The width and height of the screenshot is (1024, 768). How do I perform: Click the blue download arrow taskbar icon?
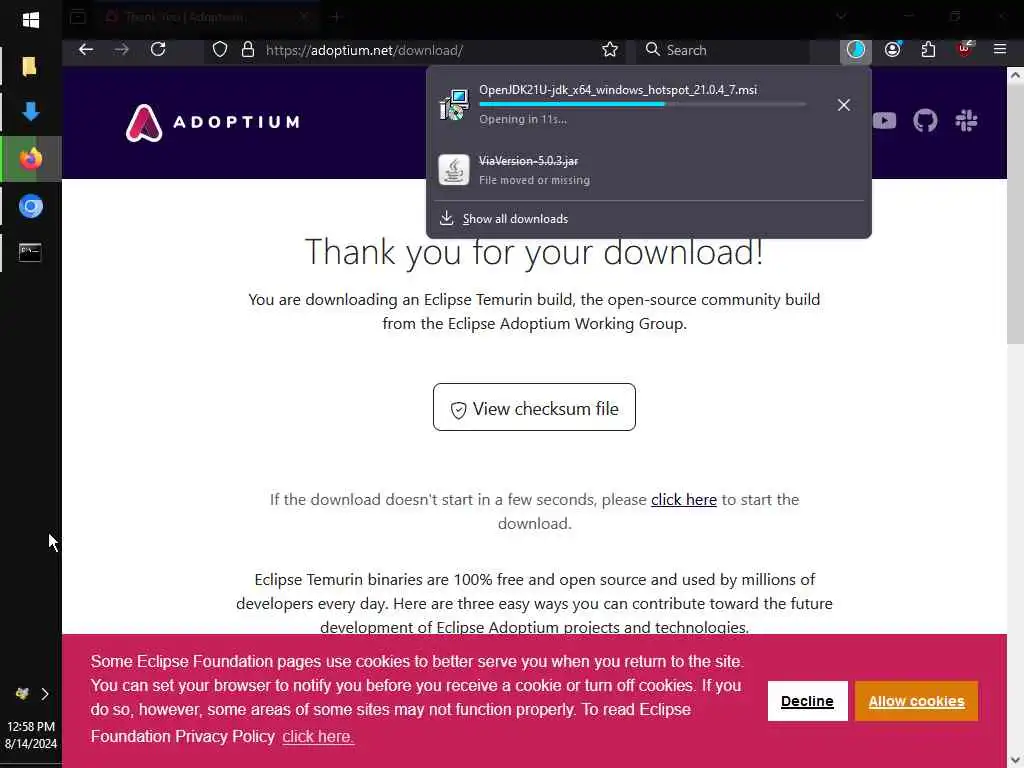point(31,112)
